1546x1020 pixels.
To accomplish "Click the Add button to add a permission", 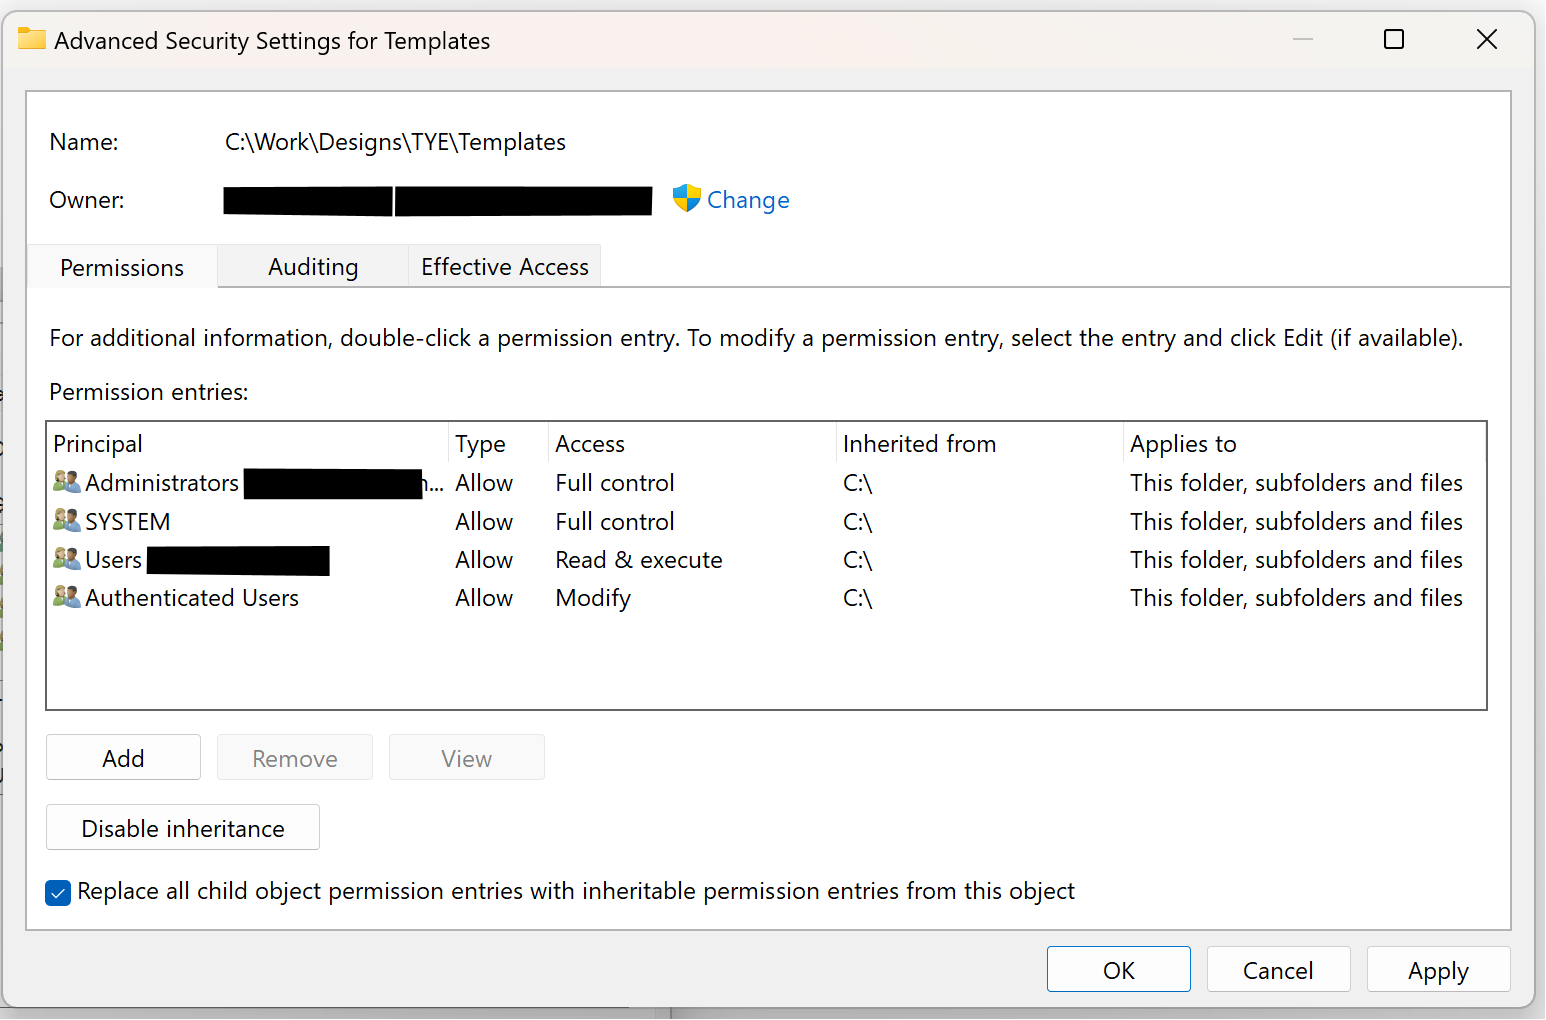I will [123, 757].
